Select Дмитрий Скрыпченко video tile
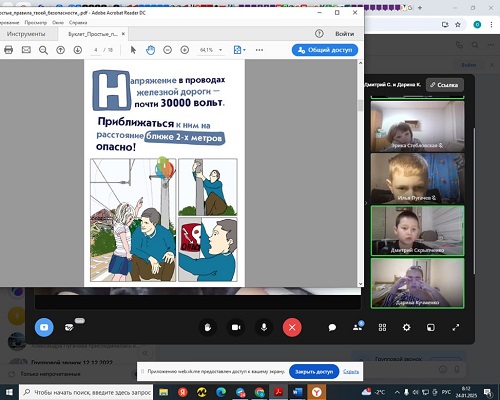Image resolution: width=500 pixels, height=400 pixels. (417, 231)
